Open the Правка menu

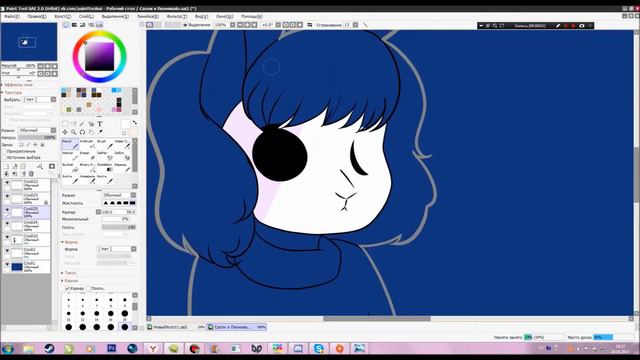(x=37, y=16)
